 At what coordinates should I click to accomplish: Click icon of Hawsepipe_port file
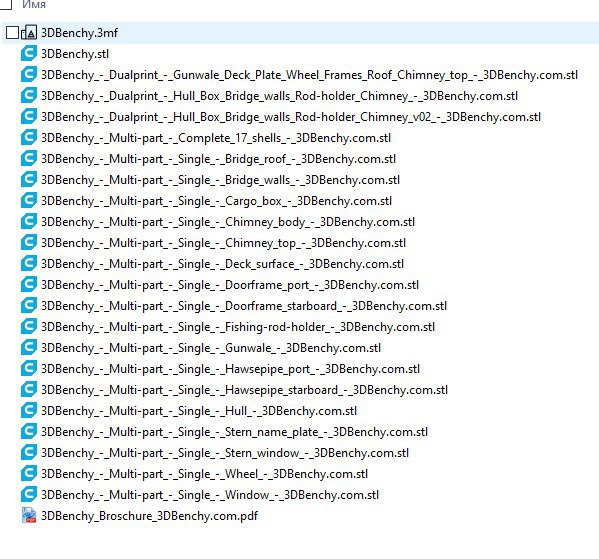29,369
